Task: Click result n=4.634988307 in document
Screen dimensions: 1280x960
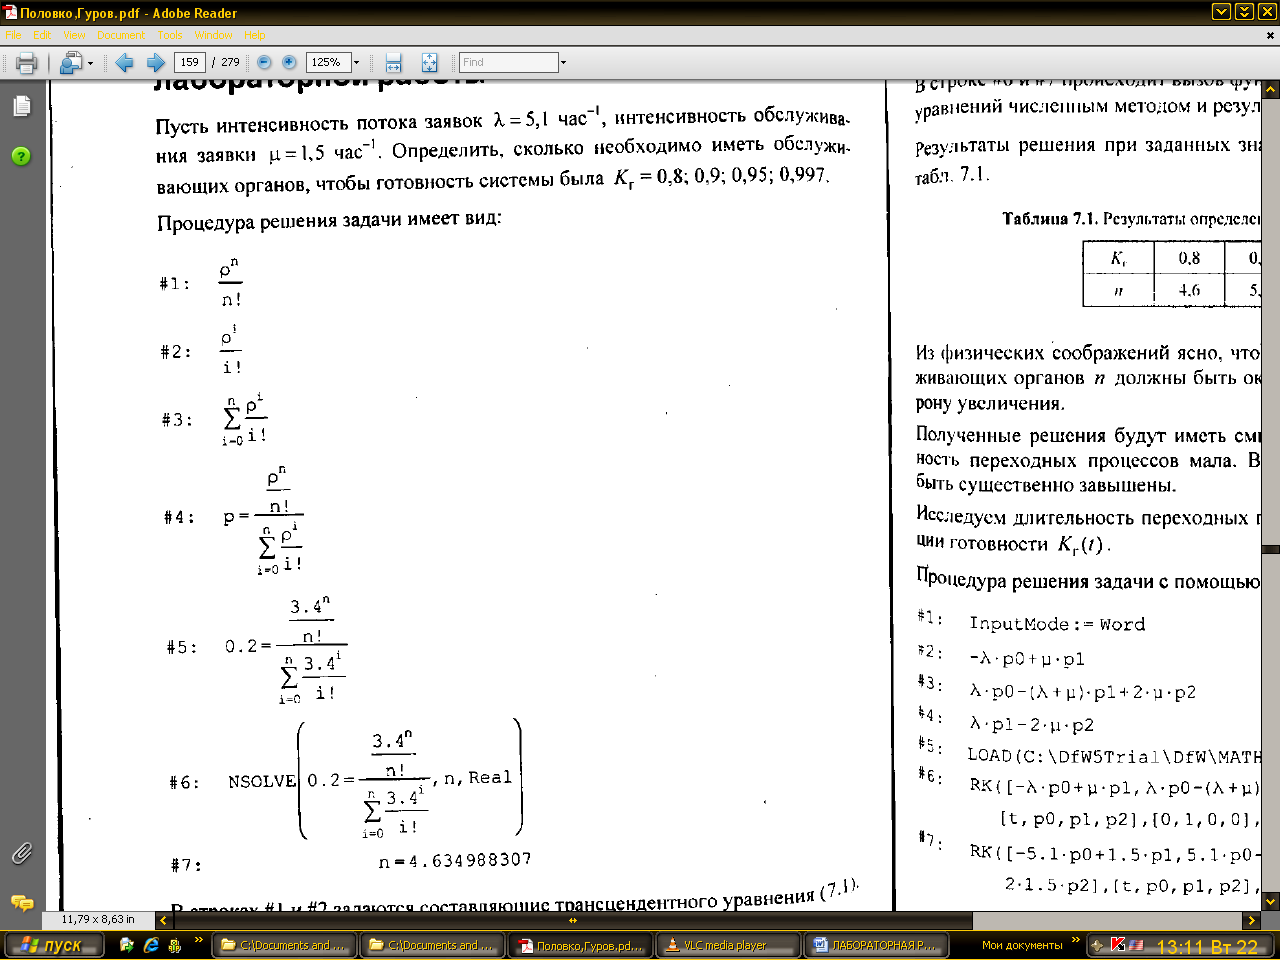Action: [x=455, y=861]
